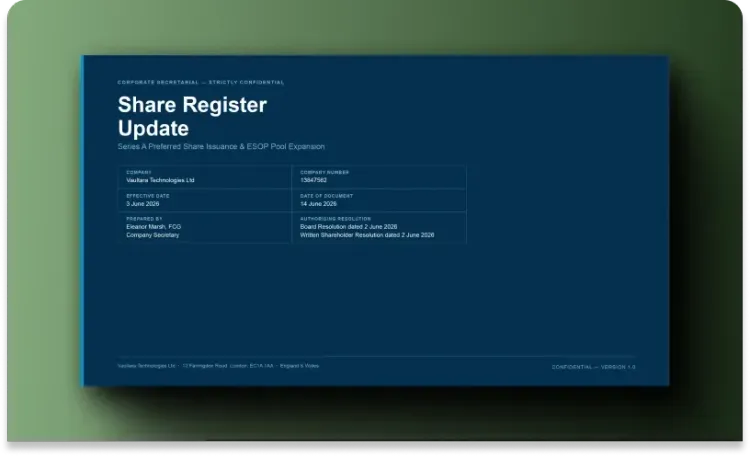Click the "Authorising Resolution" field label
The height and width of the screenshot is (456, 750).
[335, 219]
